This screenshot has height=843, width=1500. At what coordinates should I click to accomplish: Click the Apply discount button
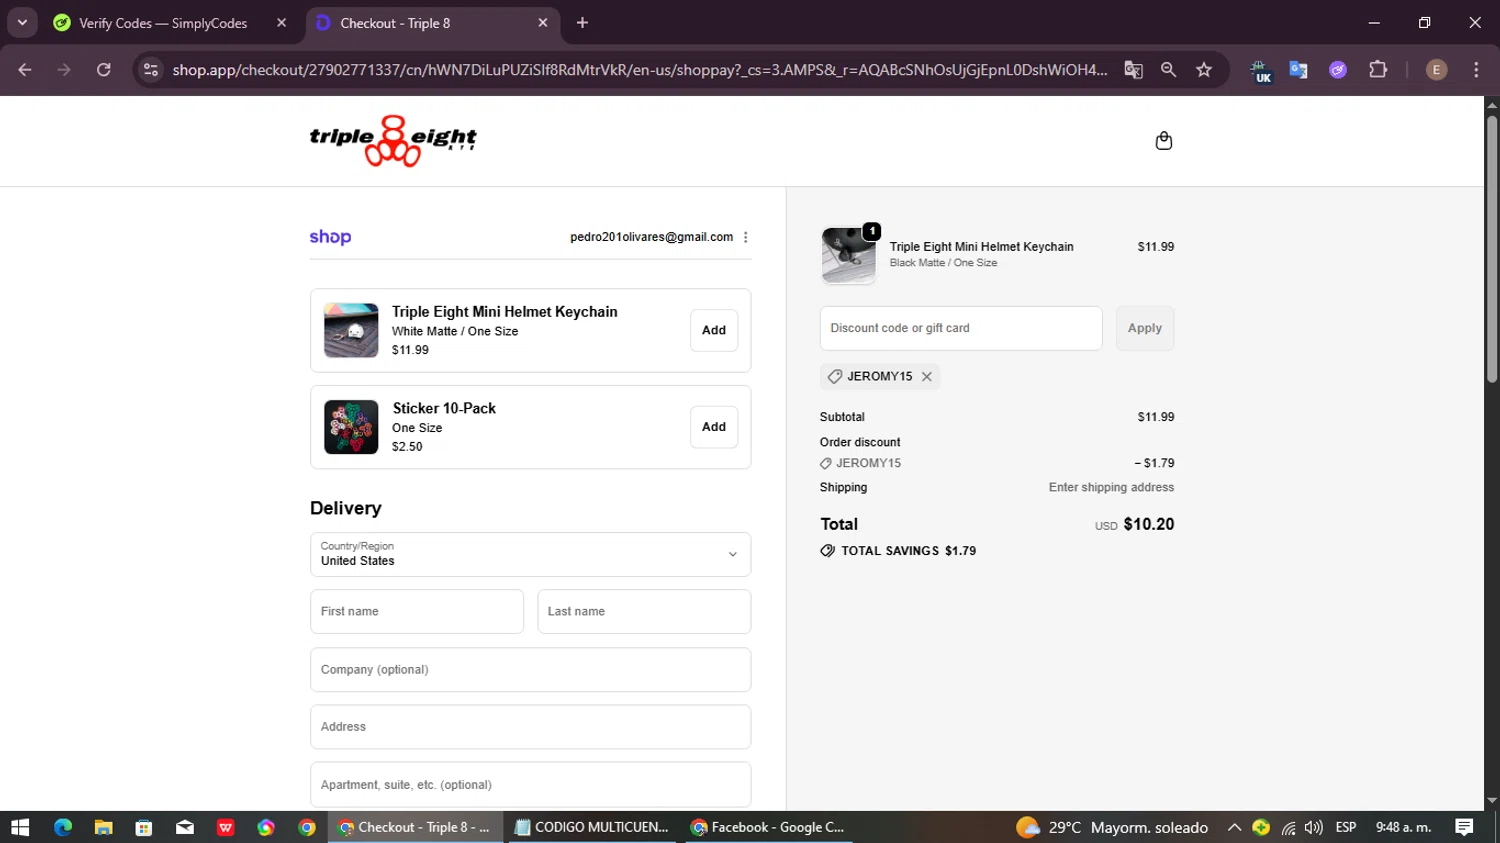[x=1145, y=328]
